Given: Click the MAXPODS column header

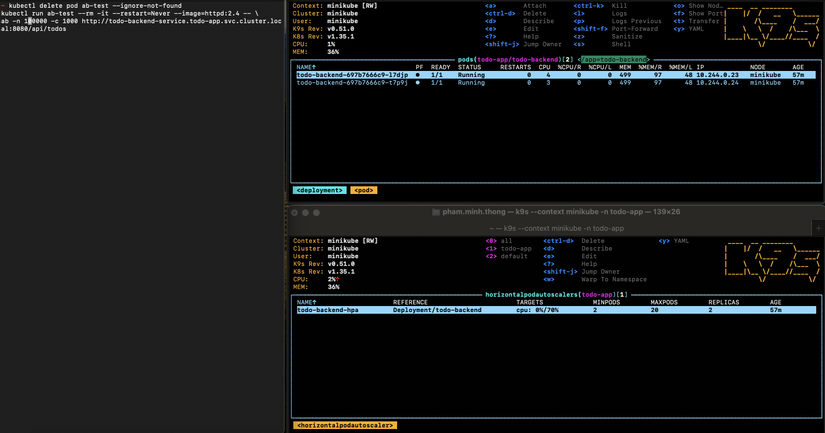Looking at the screenshot, I should click(664, 303).
